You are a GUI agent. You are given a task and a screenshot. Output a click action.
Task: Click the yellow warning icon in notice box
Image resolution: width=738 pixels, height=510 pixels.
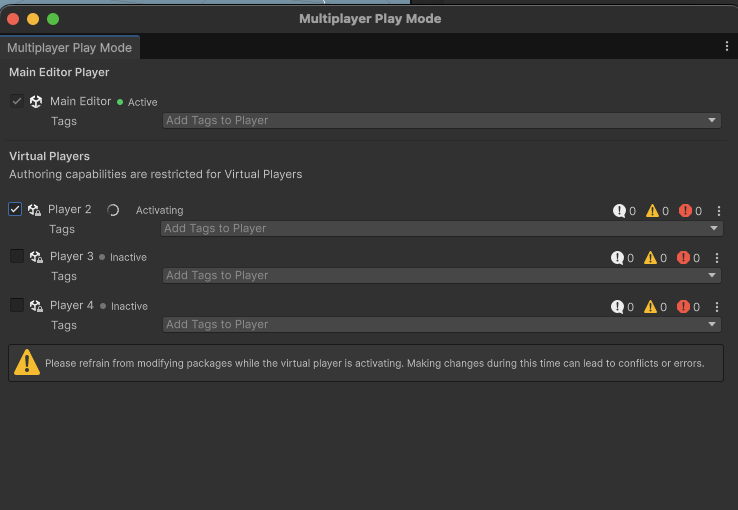[27, 362]
